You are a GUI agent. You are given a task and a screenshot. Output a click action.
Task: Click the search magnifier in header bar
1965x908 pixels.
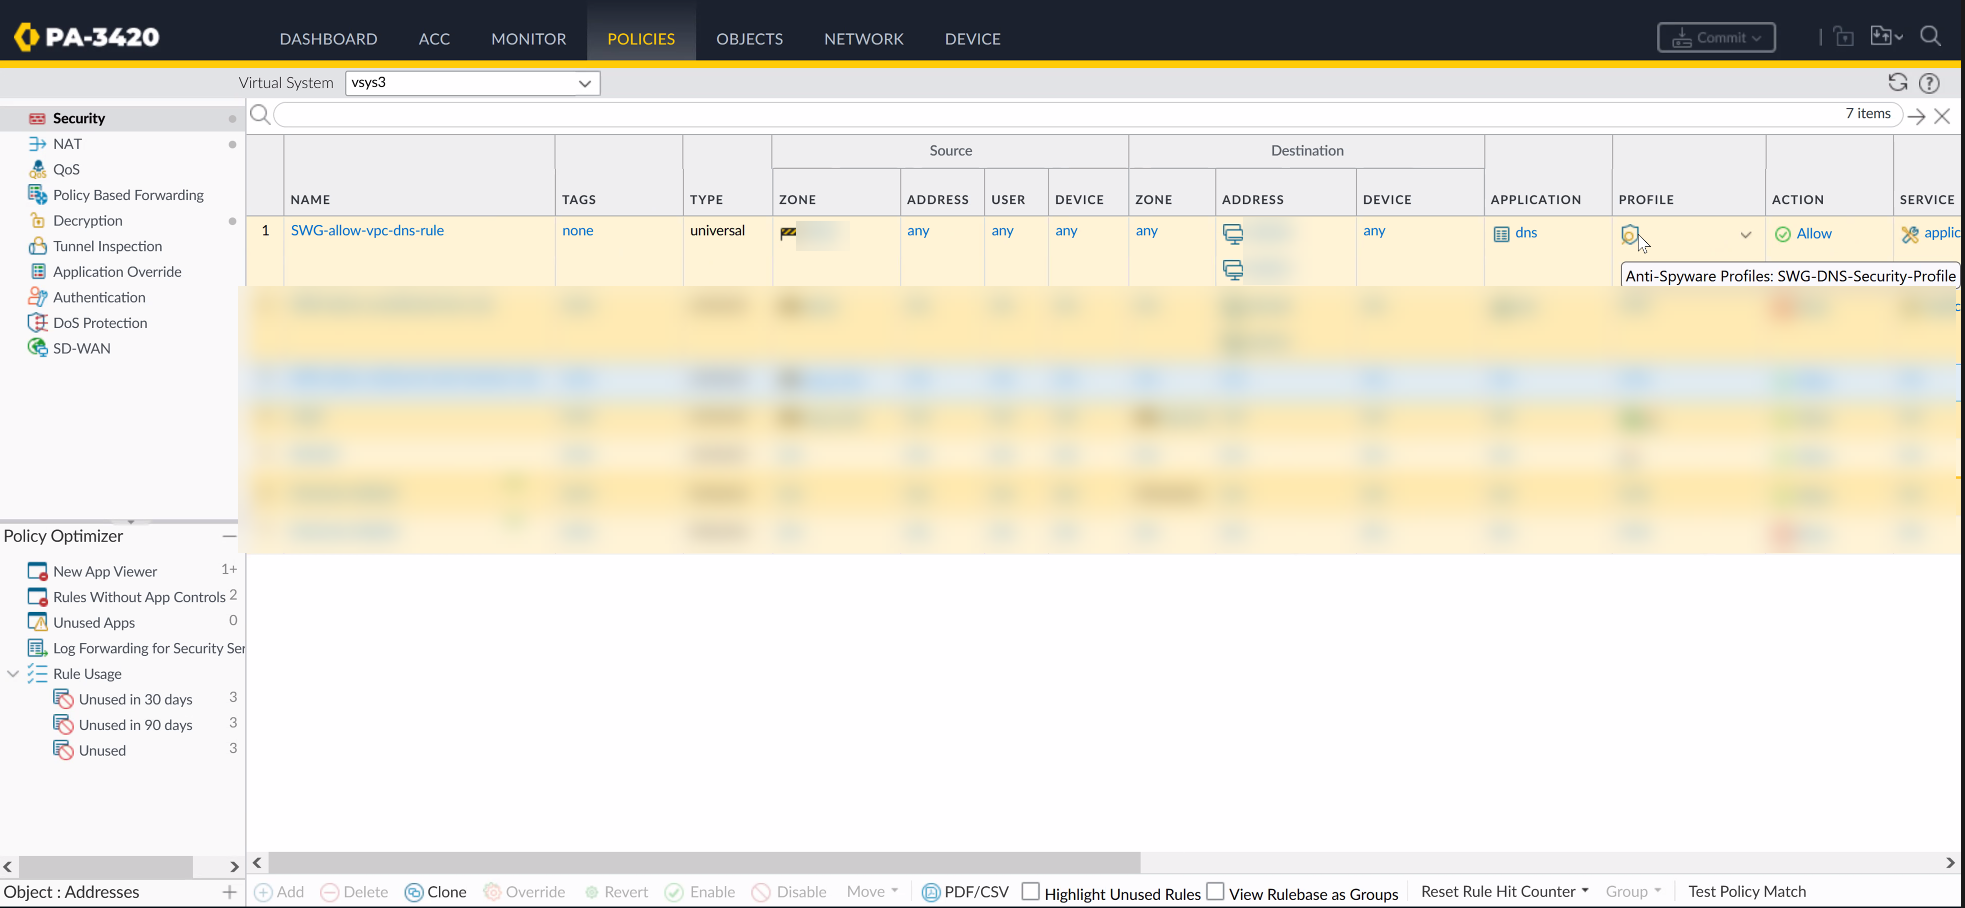[x=1930, y=37]
